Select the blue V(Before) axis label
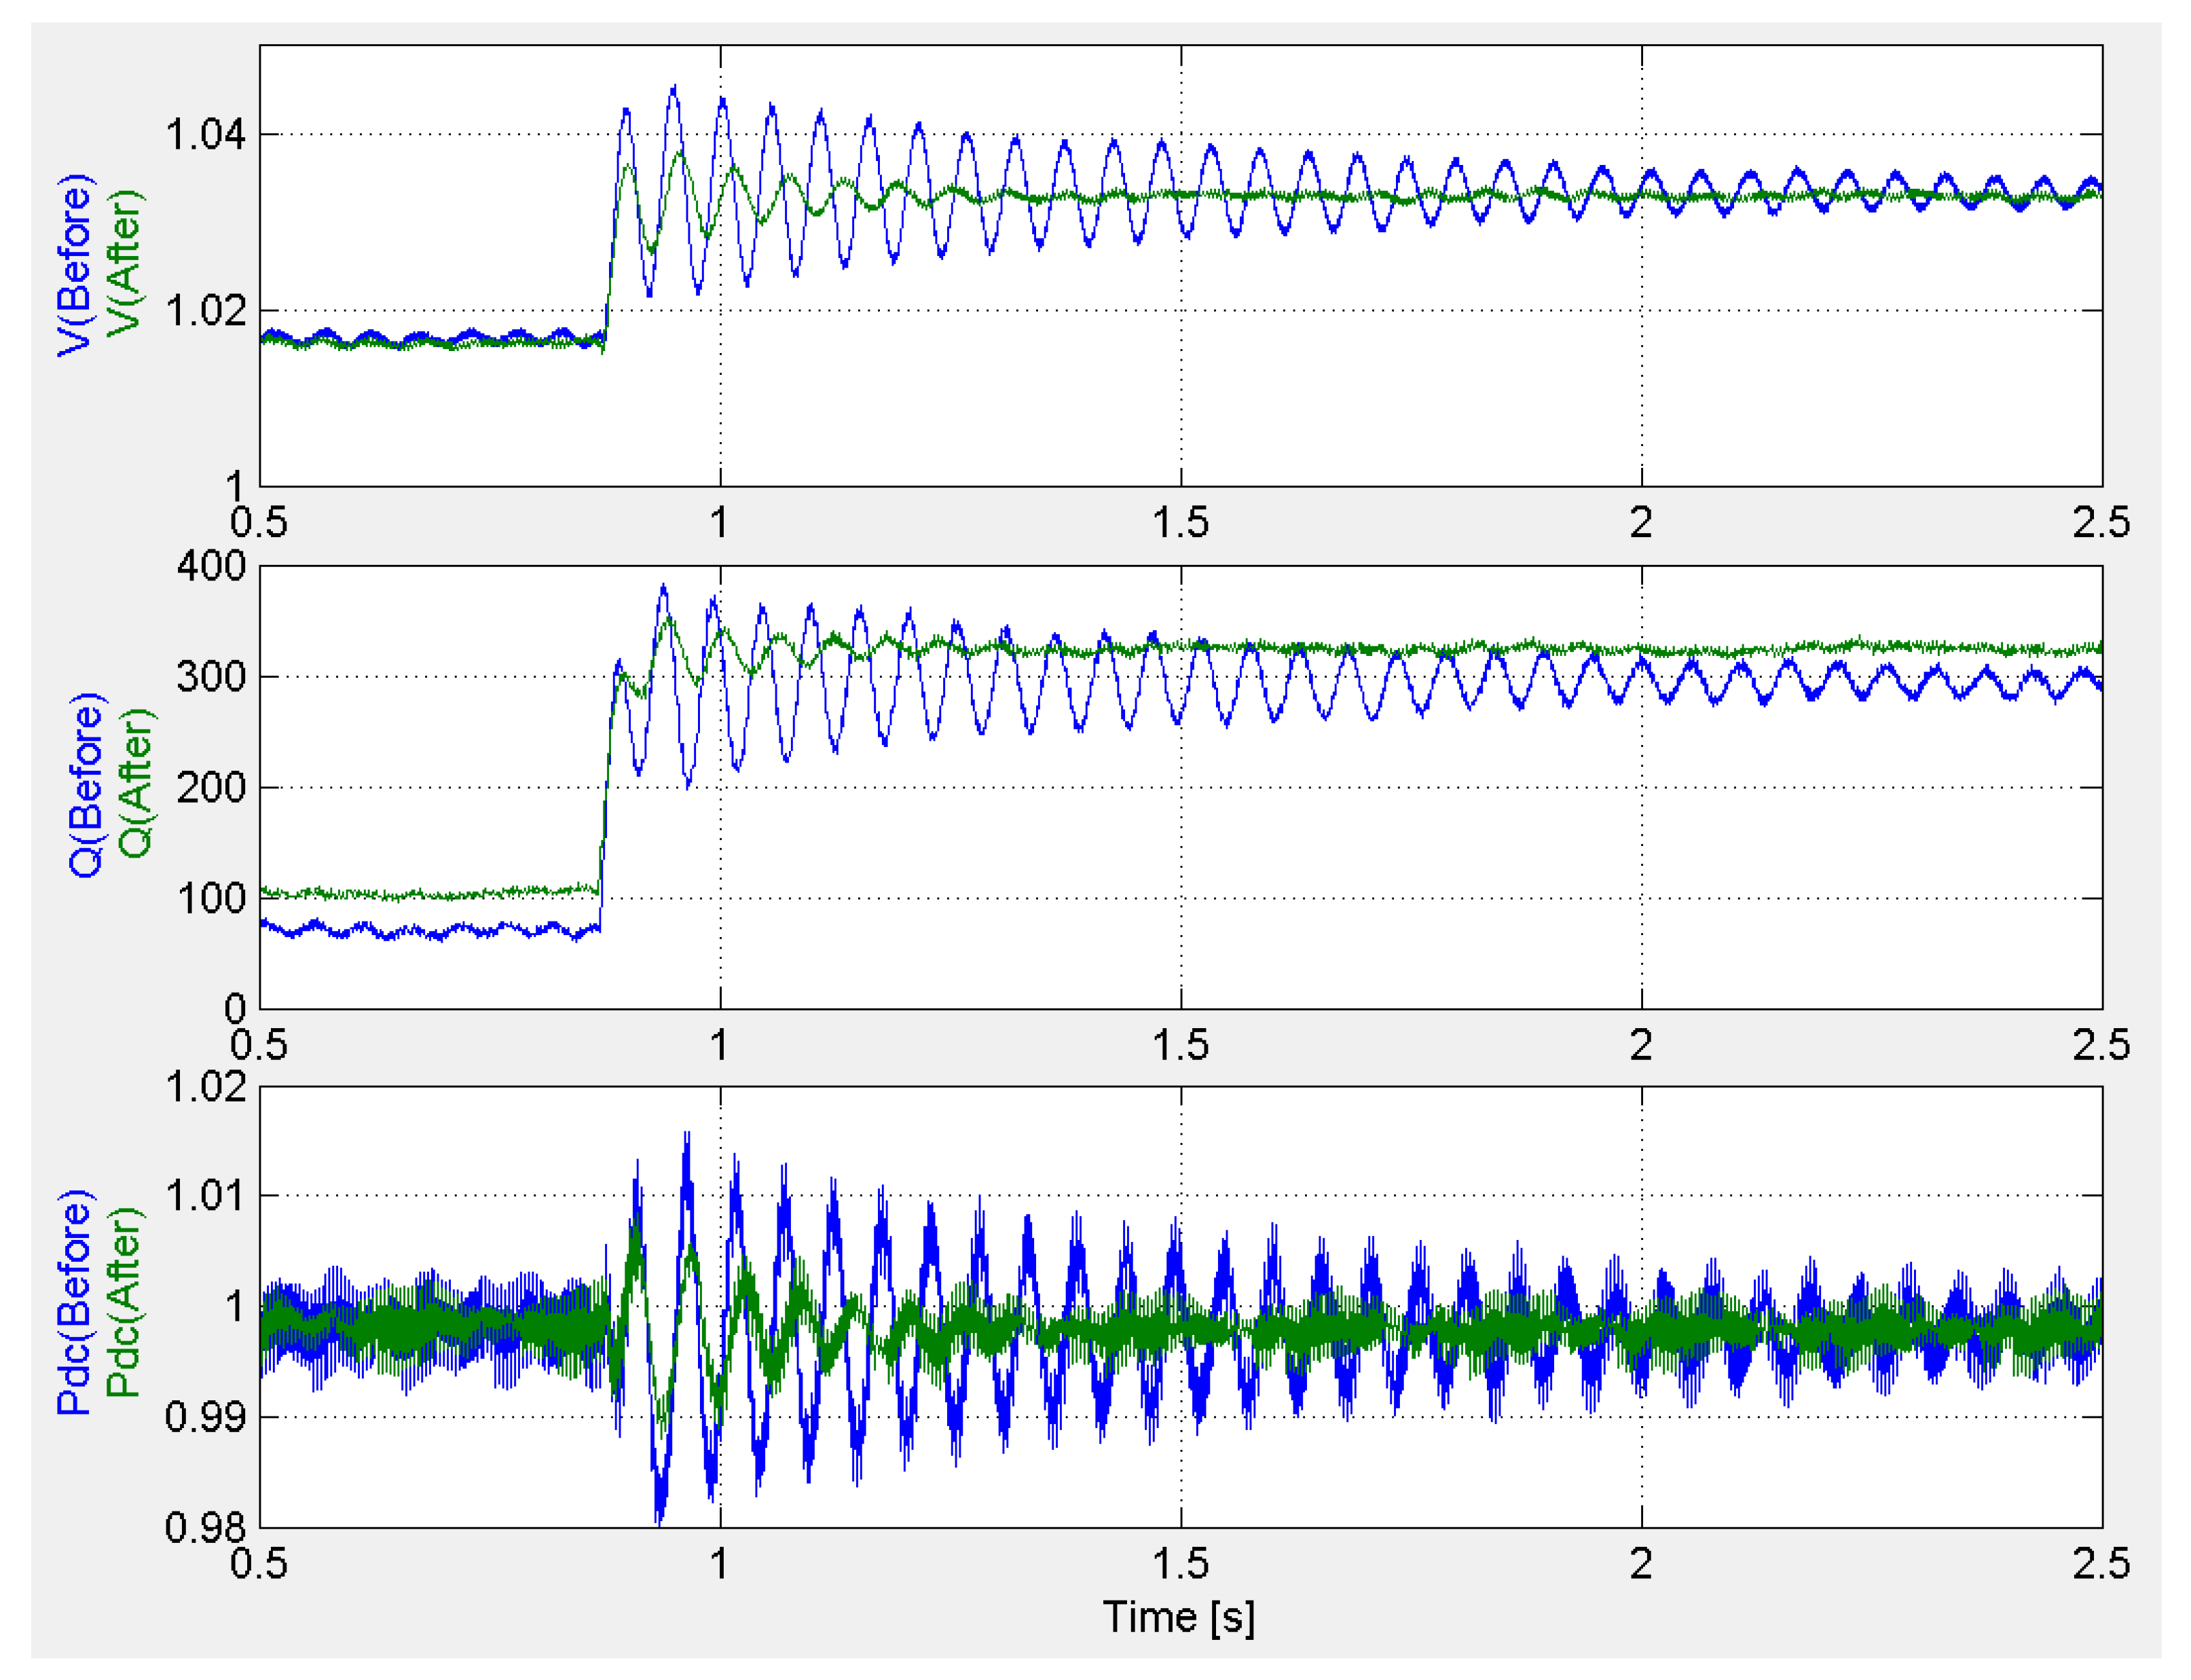This screenshot has width=2191, height=1680. (75, 265)
